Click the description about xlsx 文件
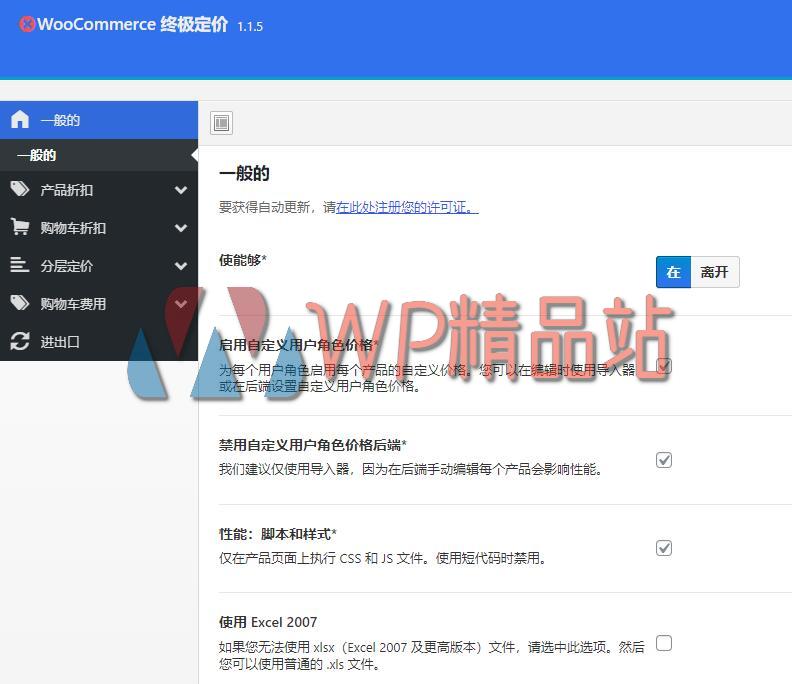The width and height of the screenshot is (792, 684). click(x=432, y=655)
